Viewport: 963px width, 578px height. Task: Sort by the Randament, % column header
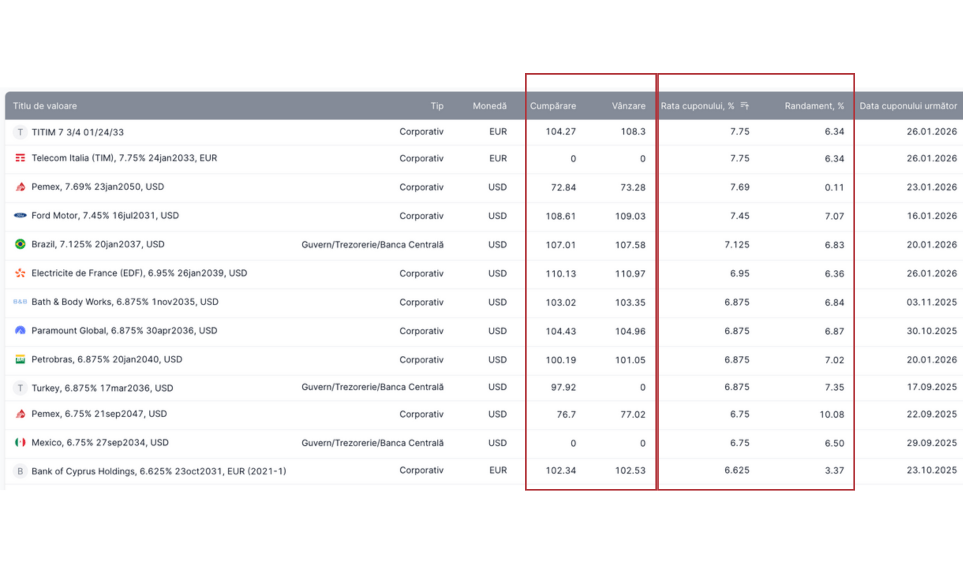coord(814,106)
